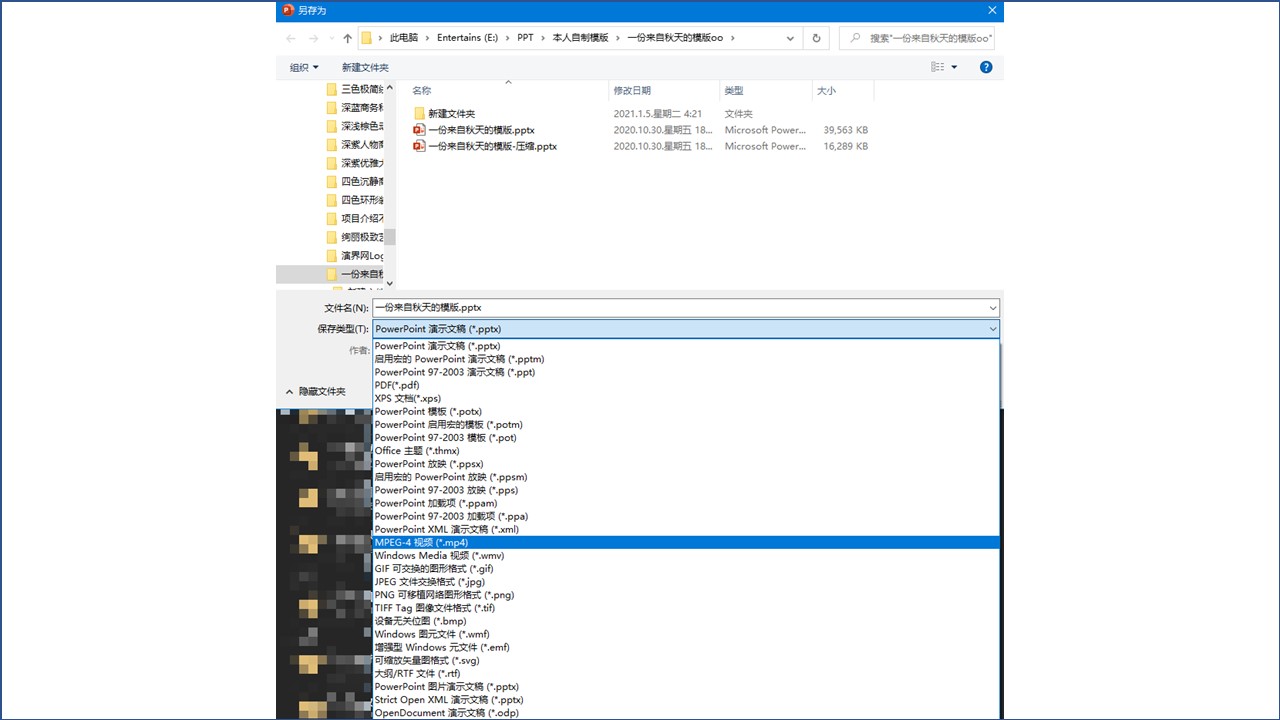
Task: Select the 新建文件夹 folder icon in file list
Action: [x=419, y=114]
